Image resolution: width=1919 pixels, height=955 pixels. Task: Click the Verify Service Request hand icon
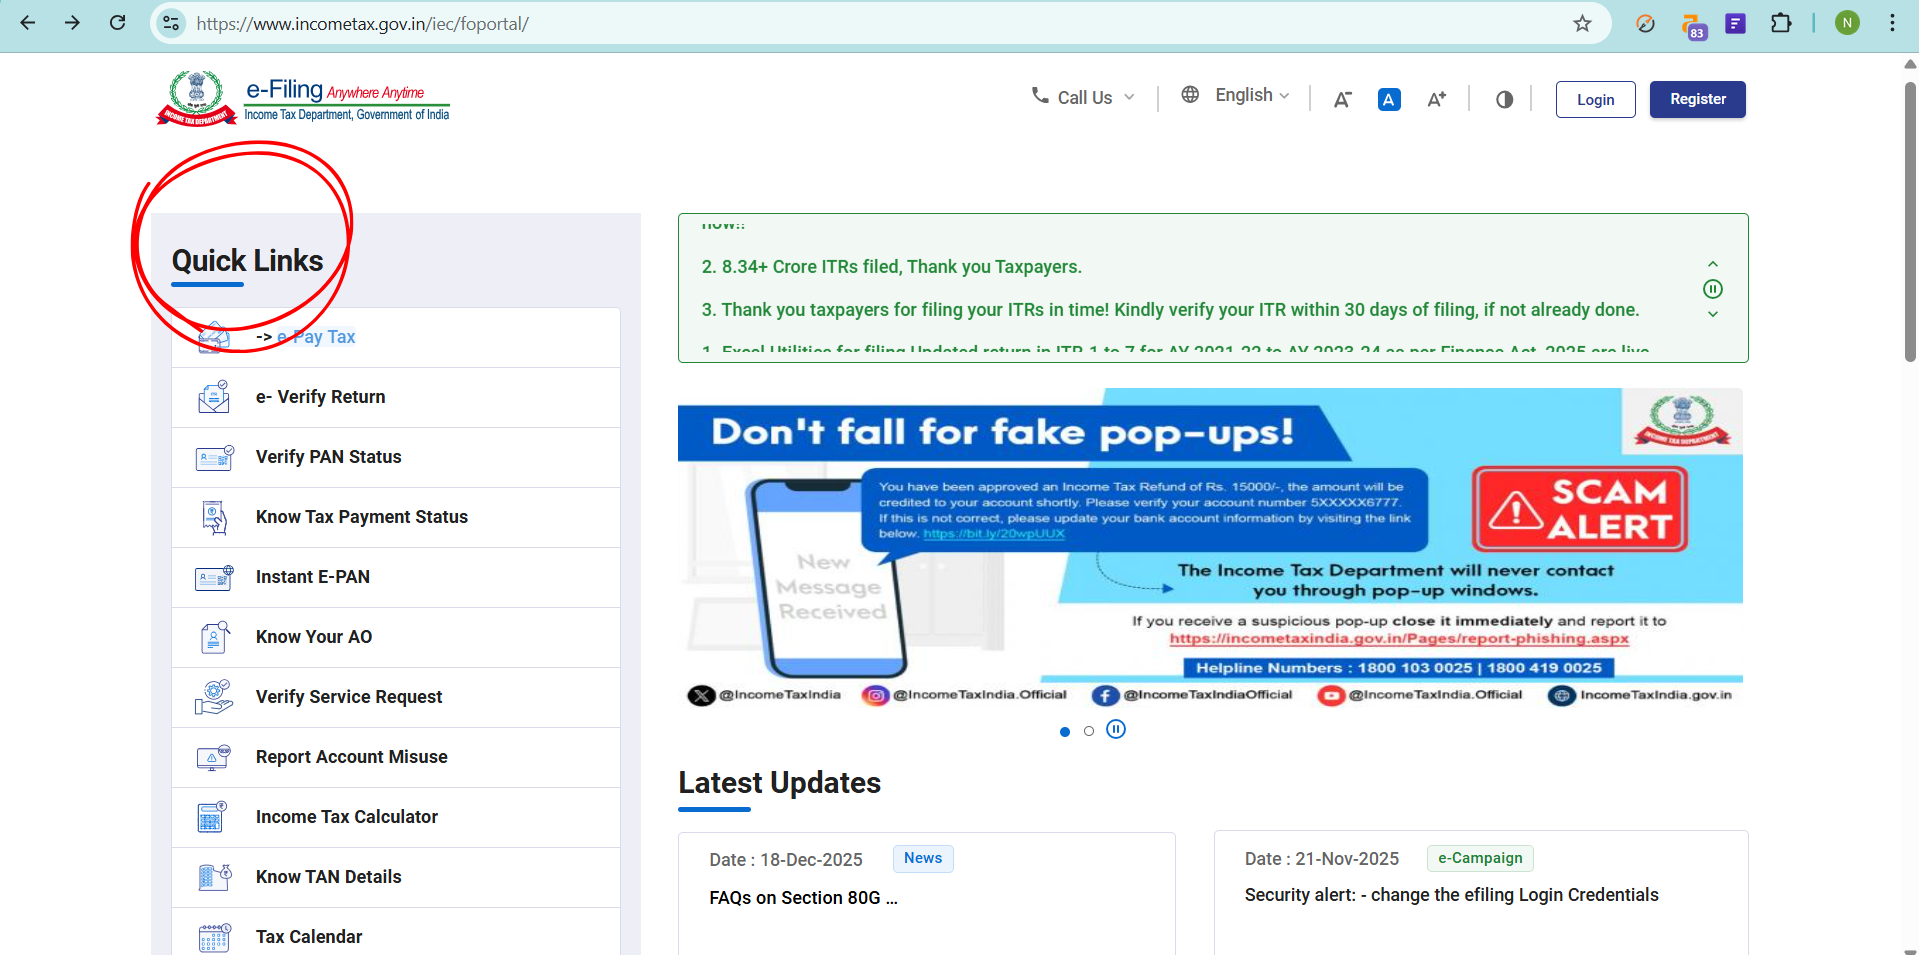coord(213,697)
